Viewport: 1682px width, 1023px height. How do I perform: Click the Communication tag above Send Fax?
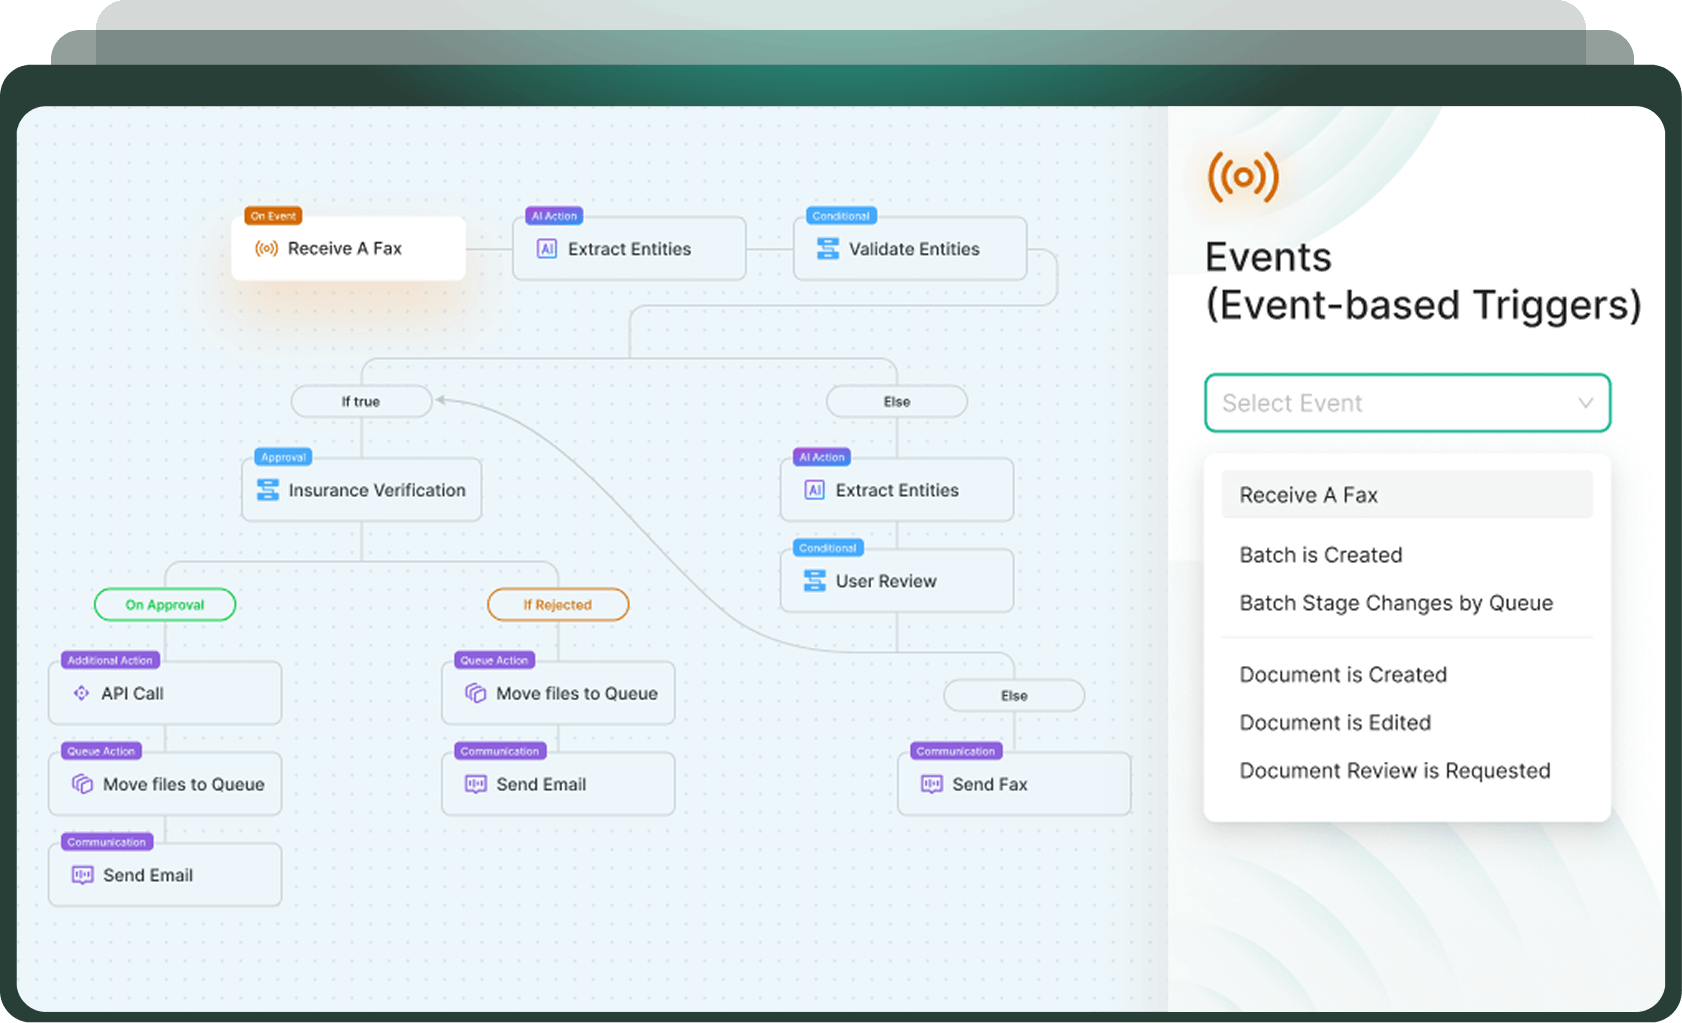point(955,751)
